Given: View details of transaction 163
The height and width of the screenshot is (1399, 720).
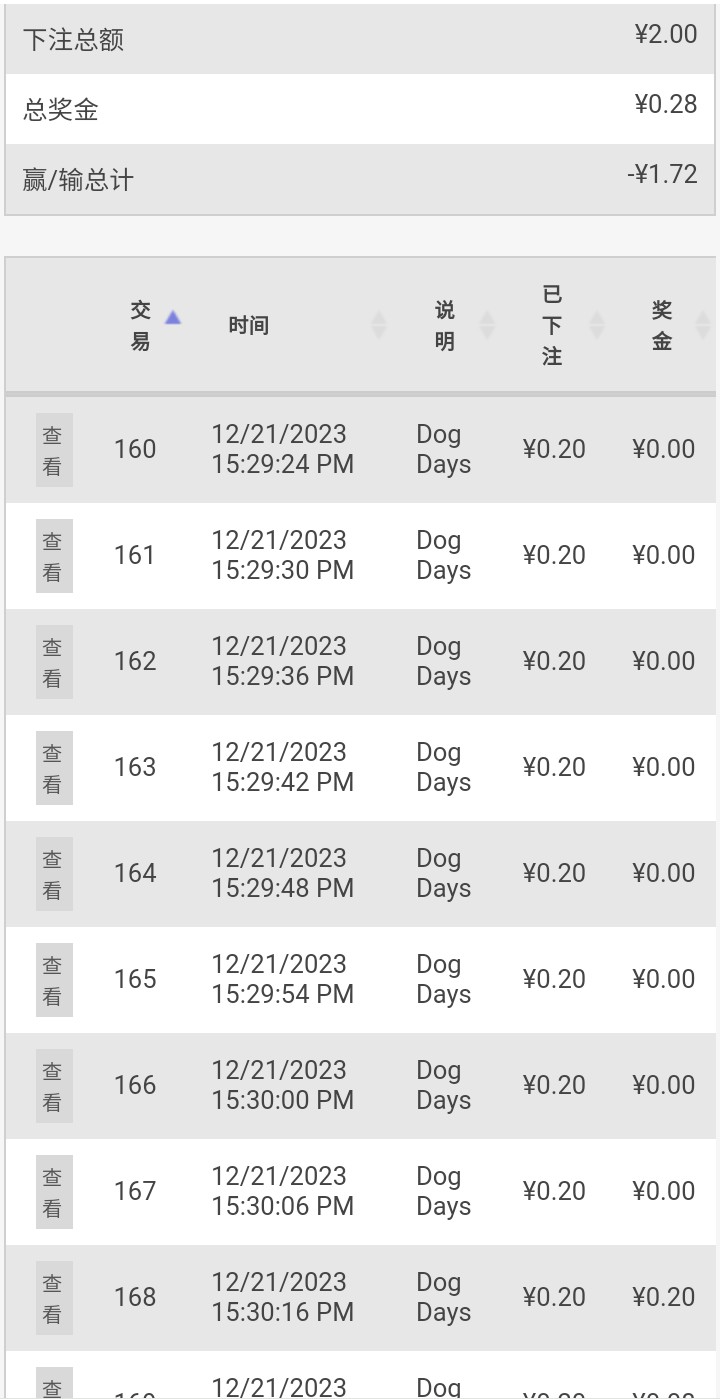Looking at the screenshot, I should pyautogui.click(x=54, y=768).
